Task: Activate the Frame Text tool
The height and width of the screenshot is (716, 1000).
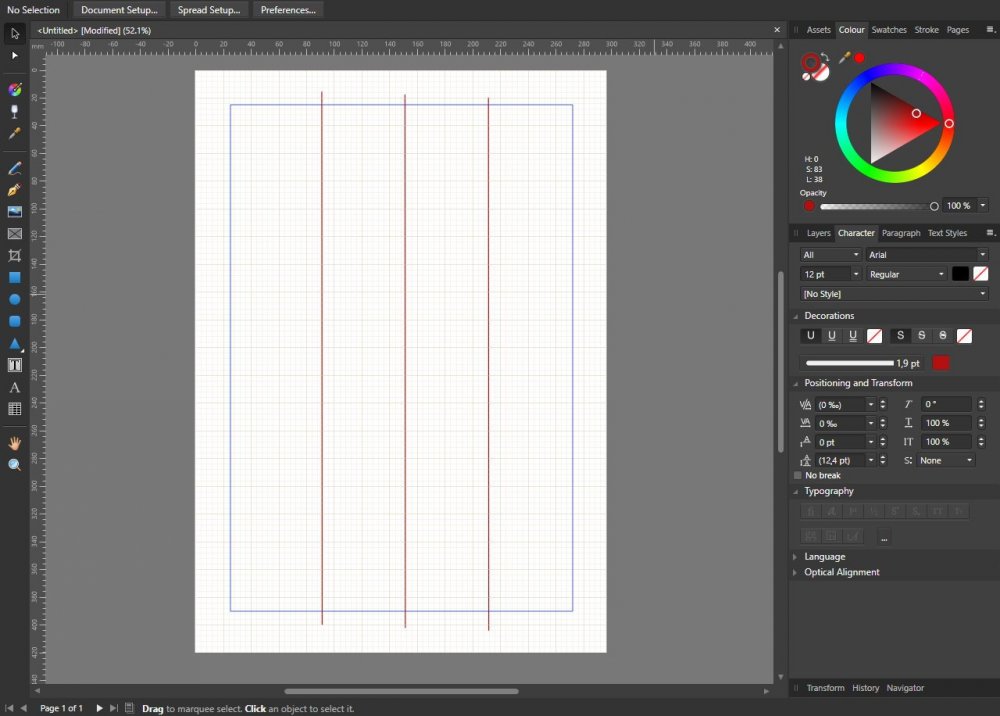Action: 14,365
